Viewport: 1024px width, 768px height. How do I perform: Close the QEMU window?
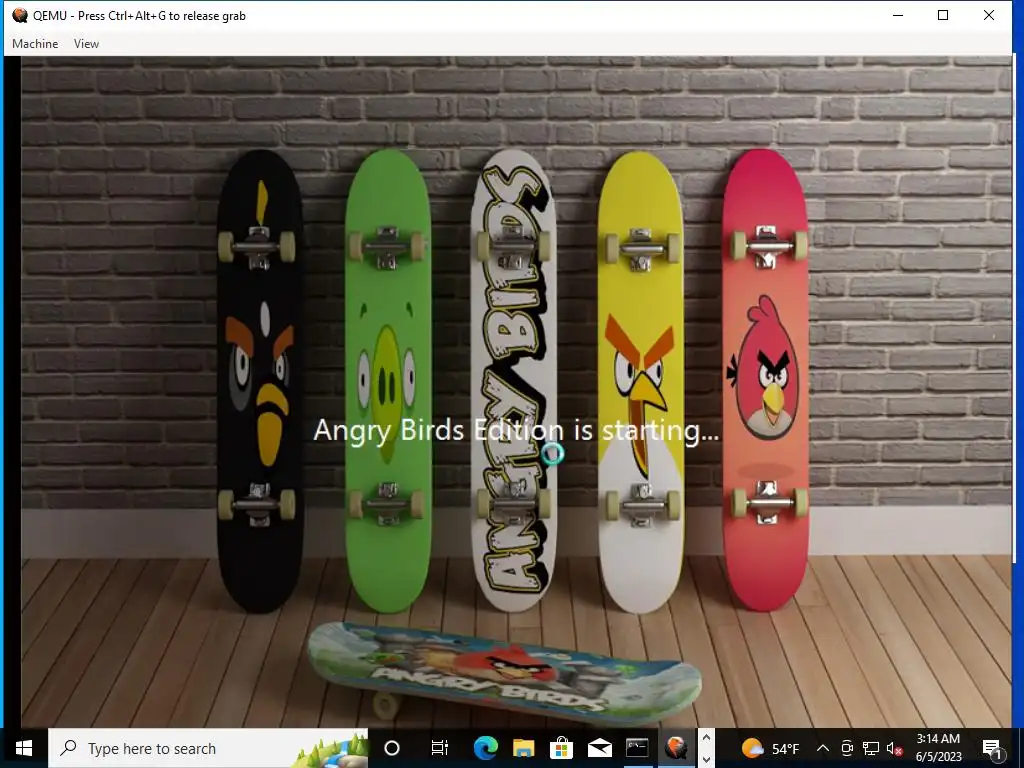(x=989, y=15)
